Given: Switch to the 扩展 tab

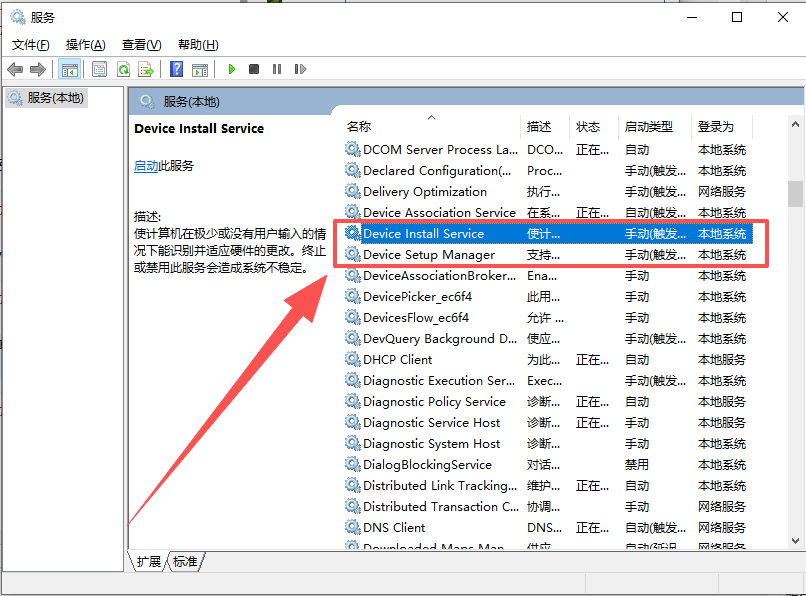Looking at the screenshot, I should [x=149, y=562].
